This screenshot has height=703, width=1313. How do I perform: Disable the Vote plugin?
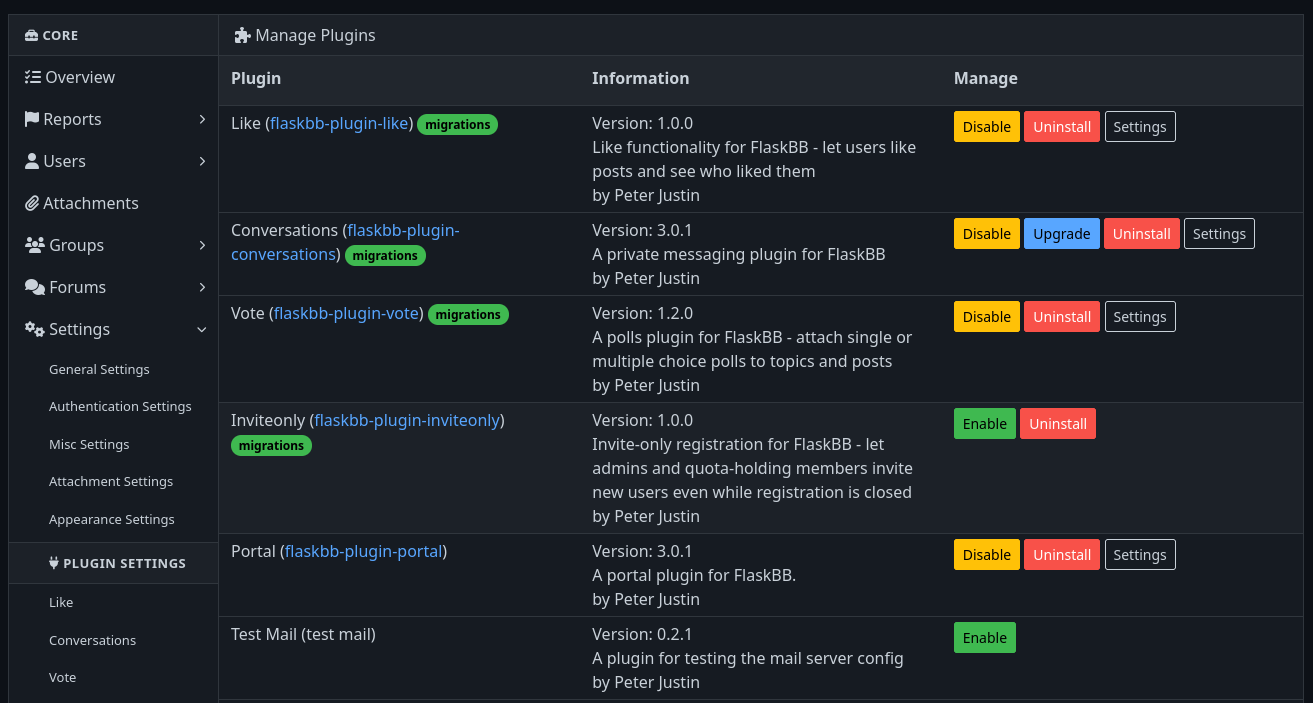click(x=987, y=317)
